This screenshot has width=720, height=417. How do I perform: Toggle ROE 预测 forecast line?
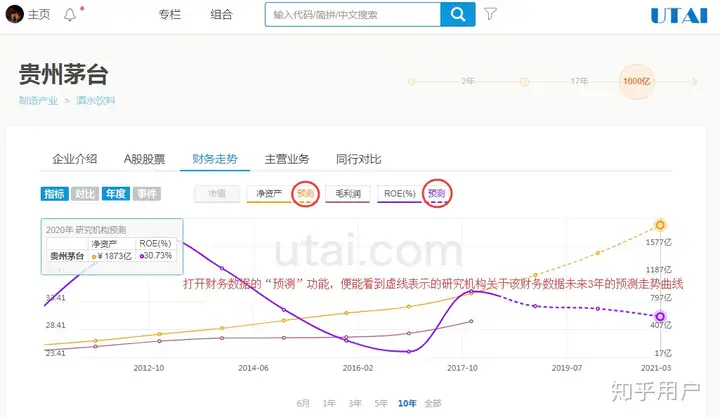pyautogui.click(x=436, y=193)
